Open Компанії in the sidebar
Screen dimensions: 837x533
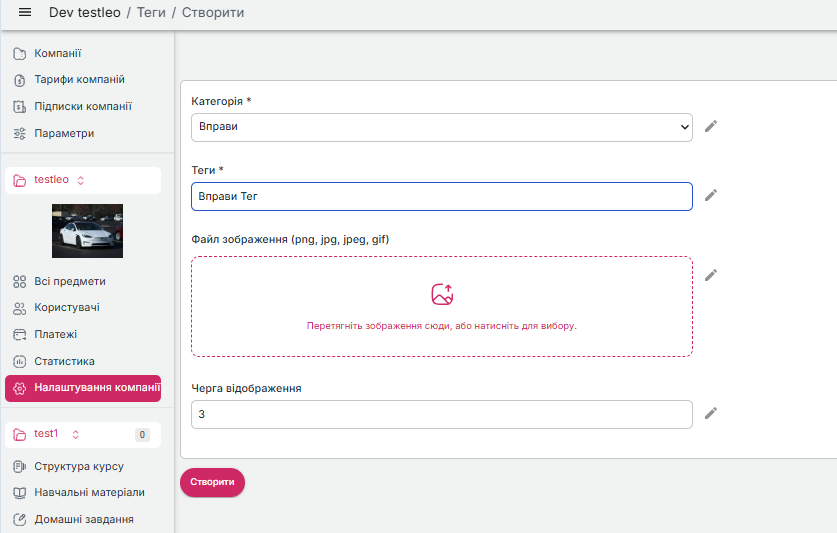(57, 53)
